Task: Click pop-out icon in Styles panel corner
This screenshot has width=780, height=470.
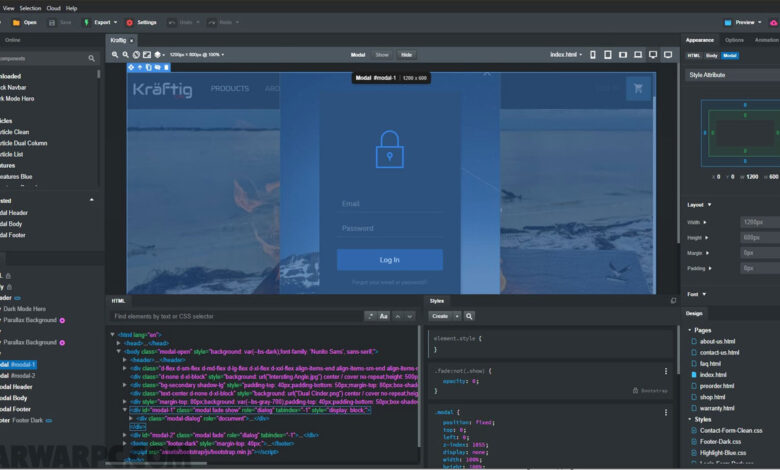Action: click(673, 300)
